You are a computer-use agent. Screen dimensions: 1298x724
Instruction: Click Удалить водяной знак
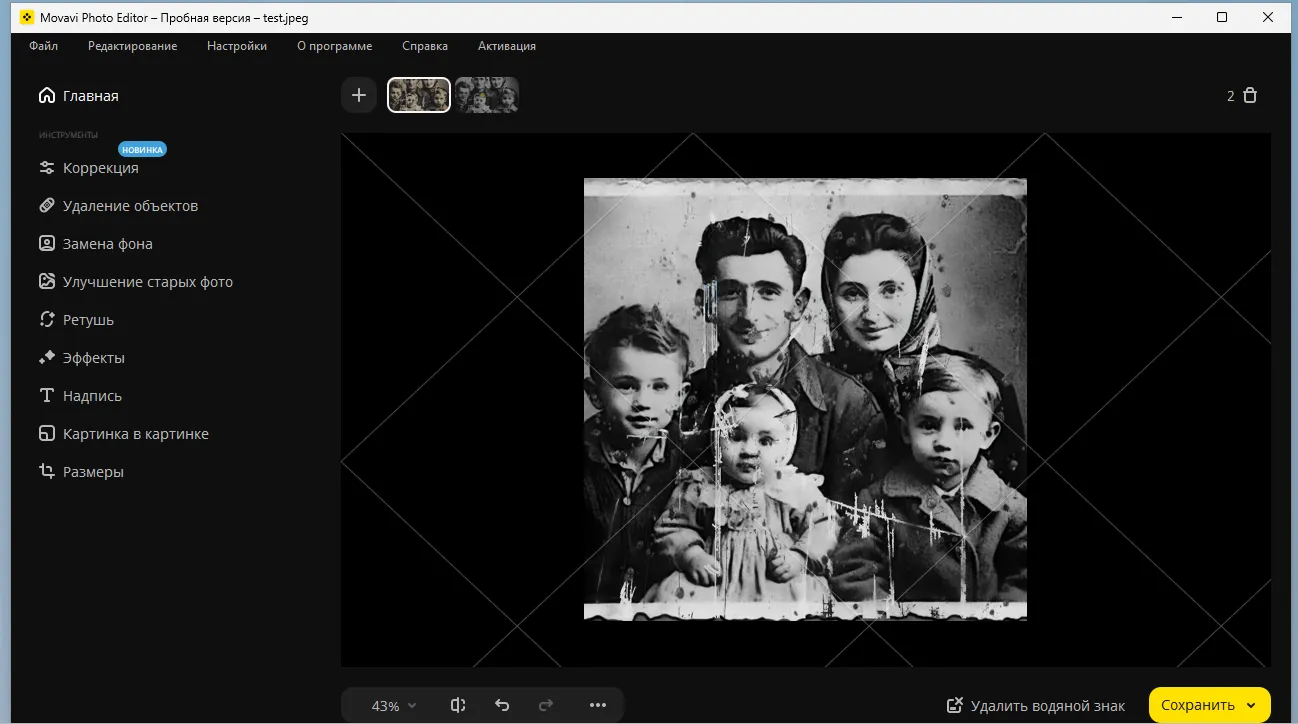[1035, 705]
